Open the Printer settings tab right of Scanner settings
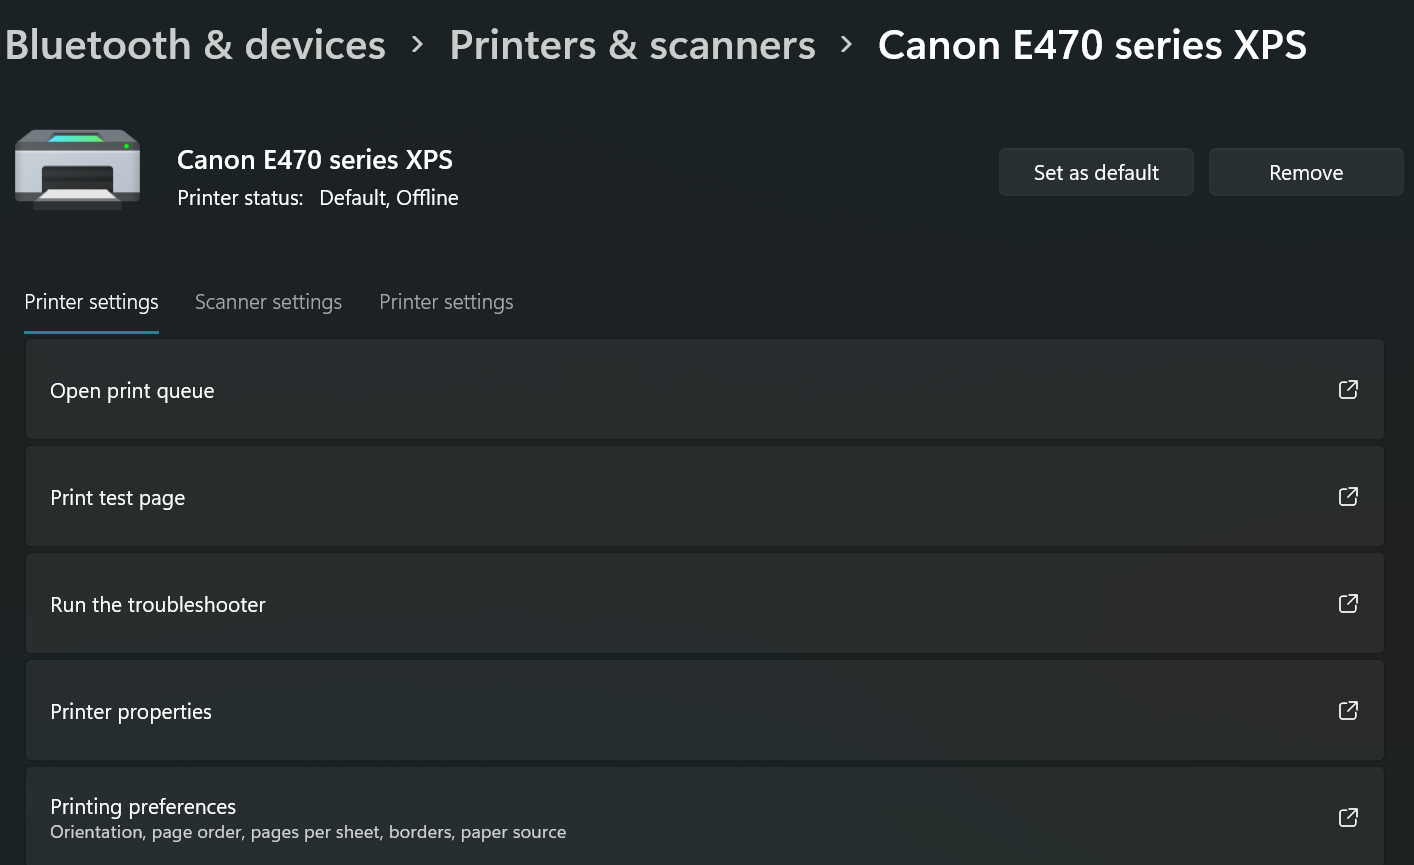This screenshot has width=1414, height=865. tap(446, 302)
